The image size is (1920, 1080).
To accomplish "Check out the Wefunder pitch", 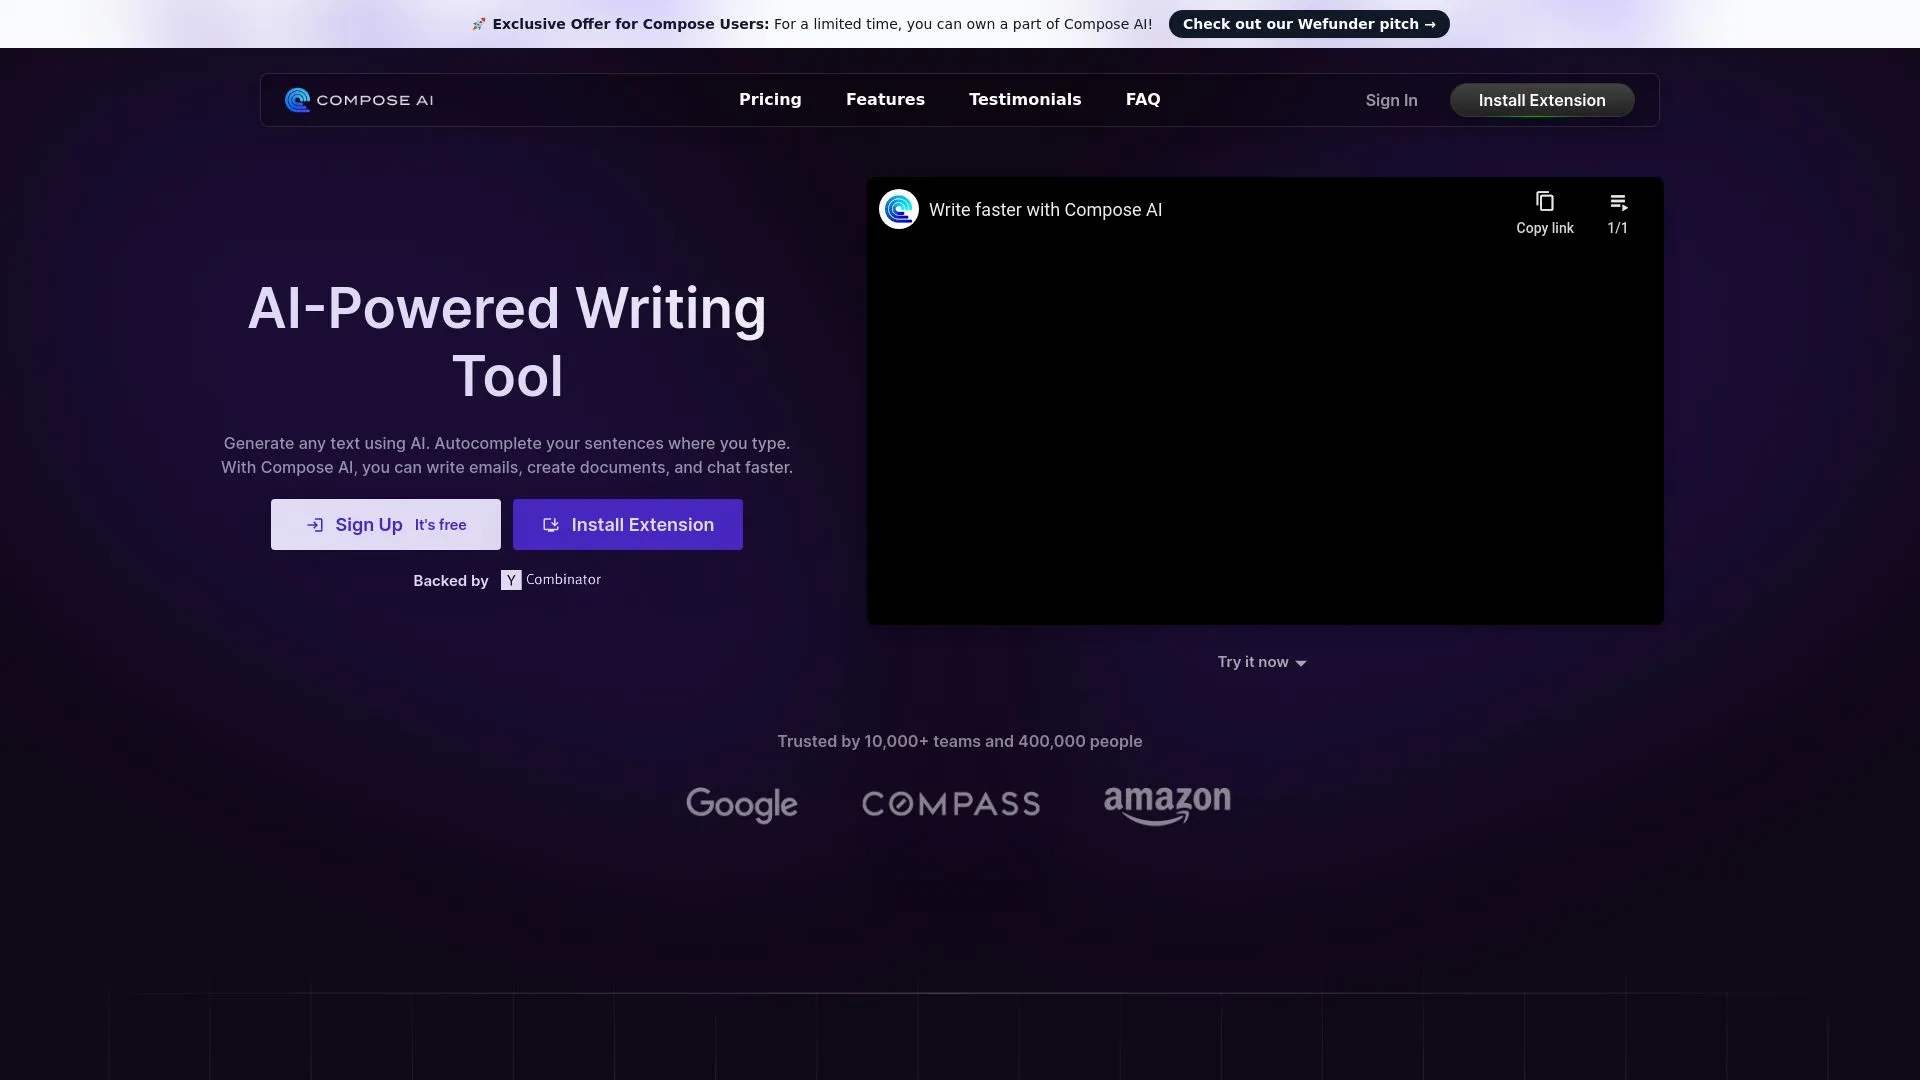I will [x=1308, y=24].
